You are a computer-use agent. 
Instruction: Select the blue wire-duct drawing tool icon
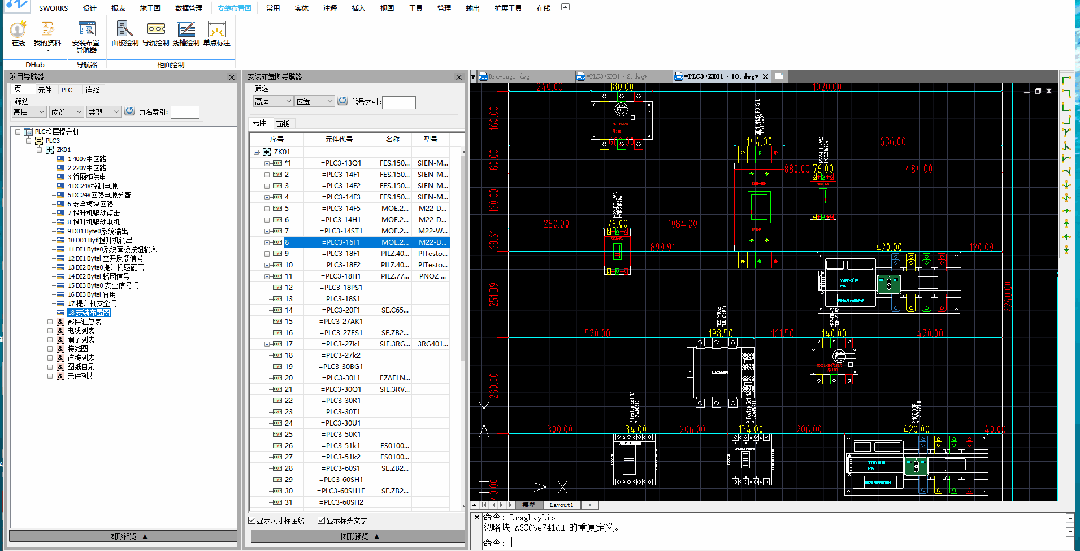tap(187, 30)
